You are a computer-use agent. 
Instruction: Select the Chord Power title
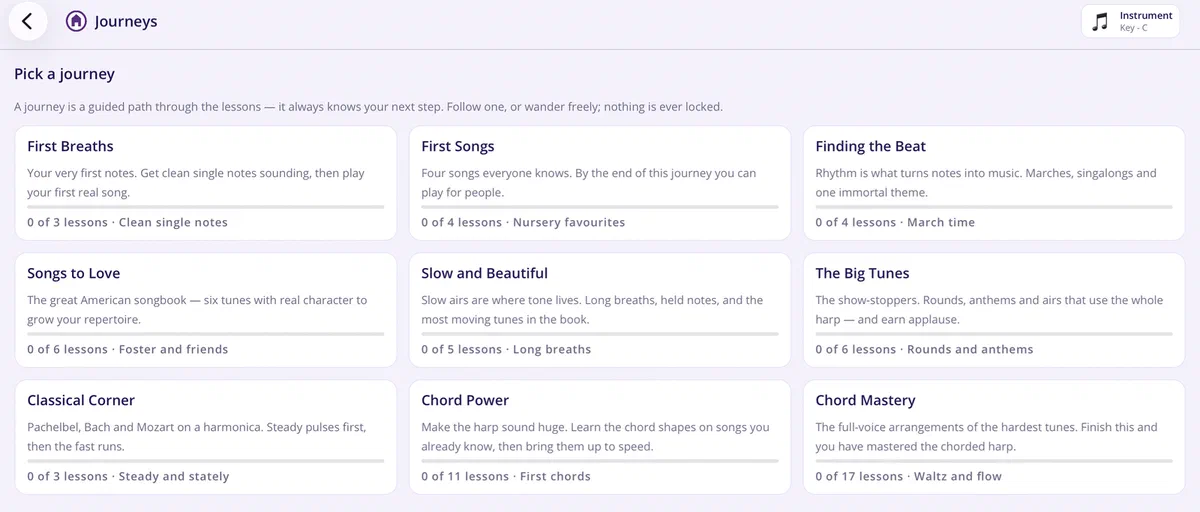[465, 400]
